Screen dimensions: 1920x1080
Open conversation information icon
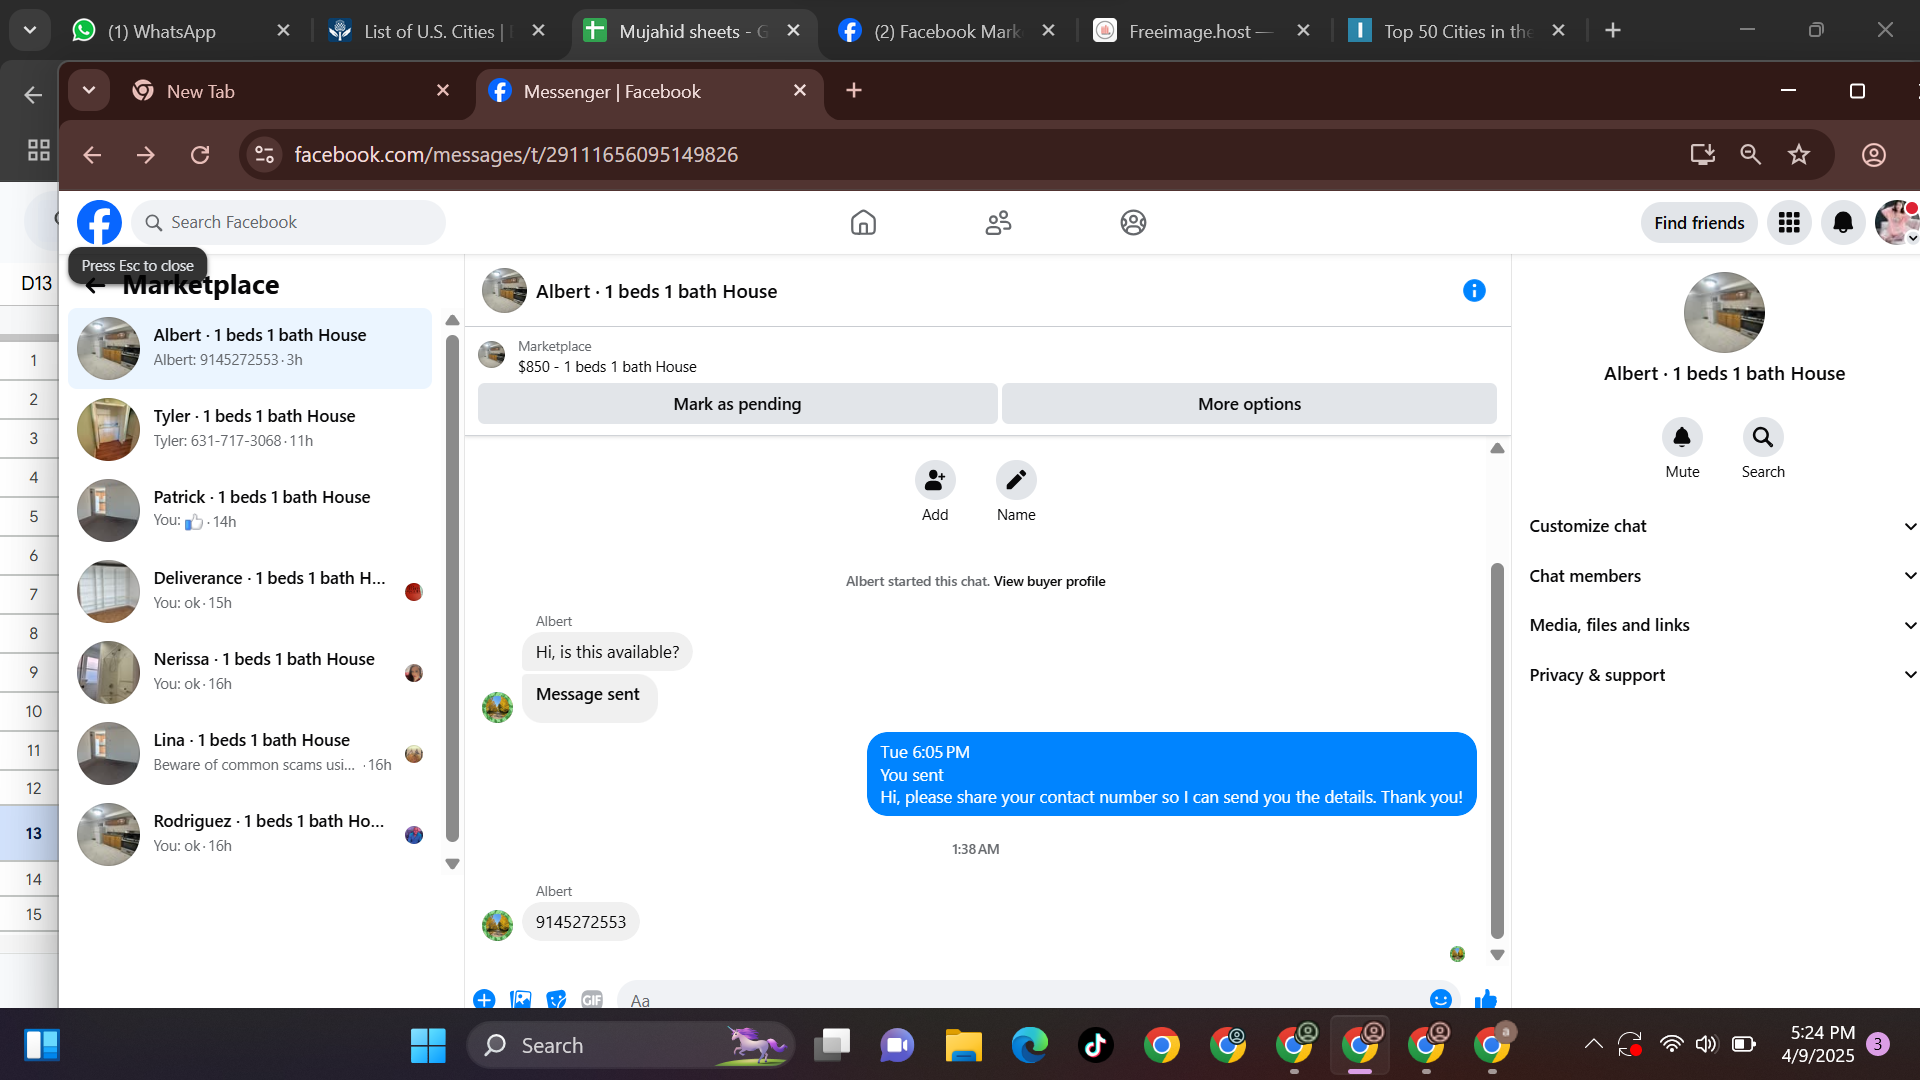coord(1474,291)
